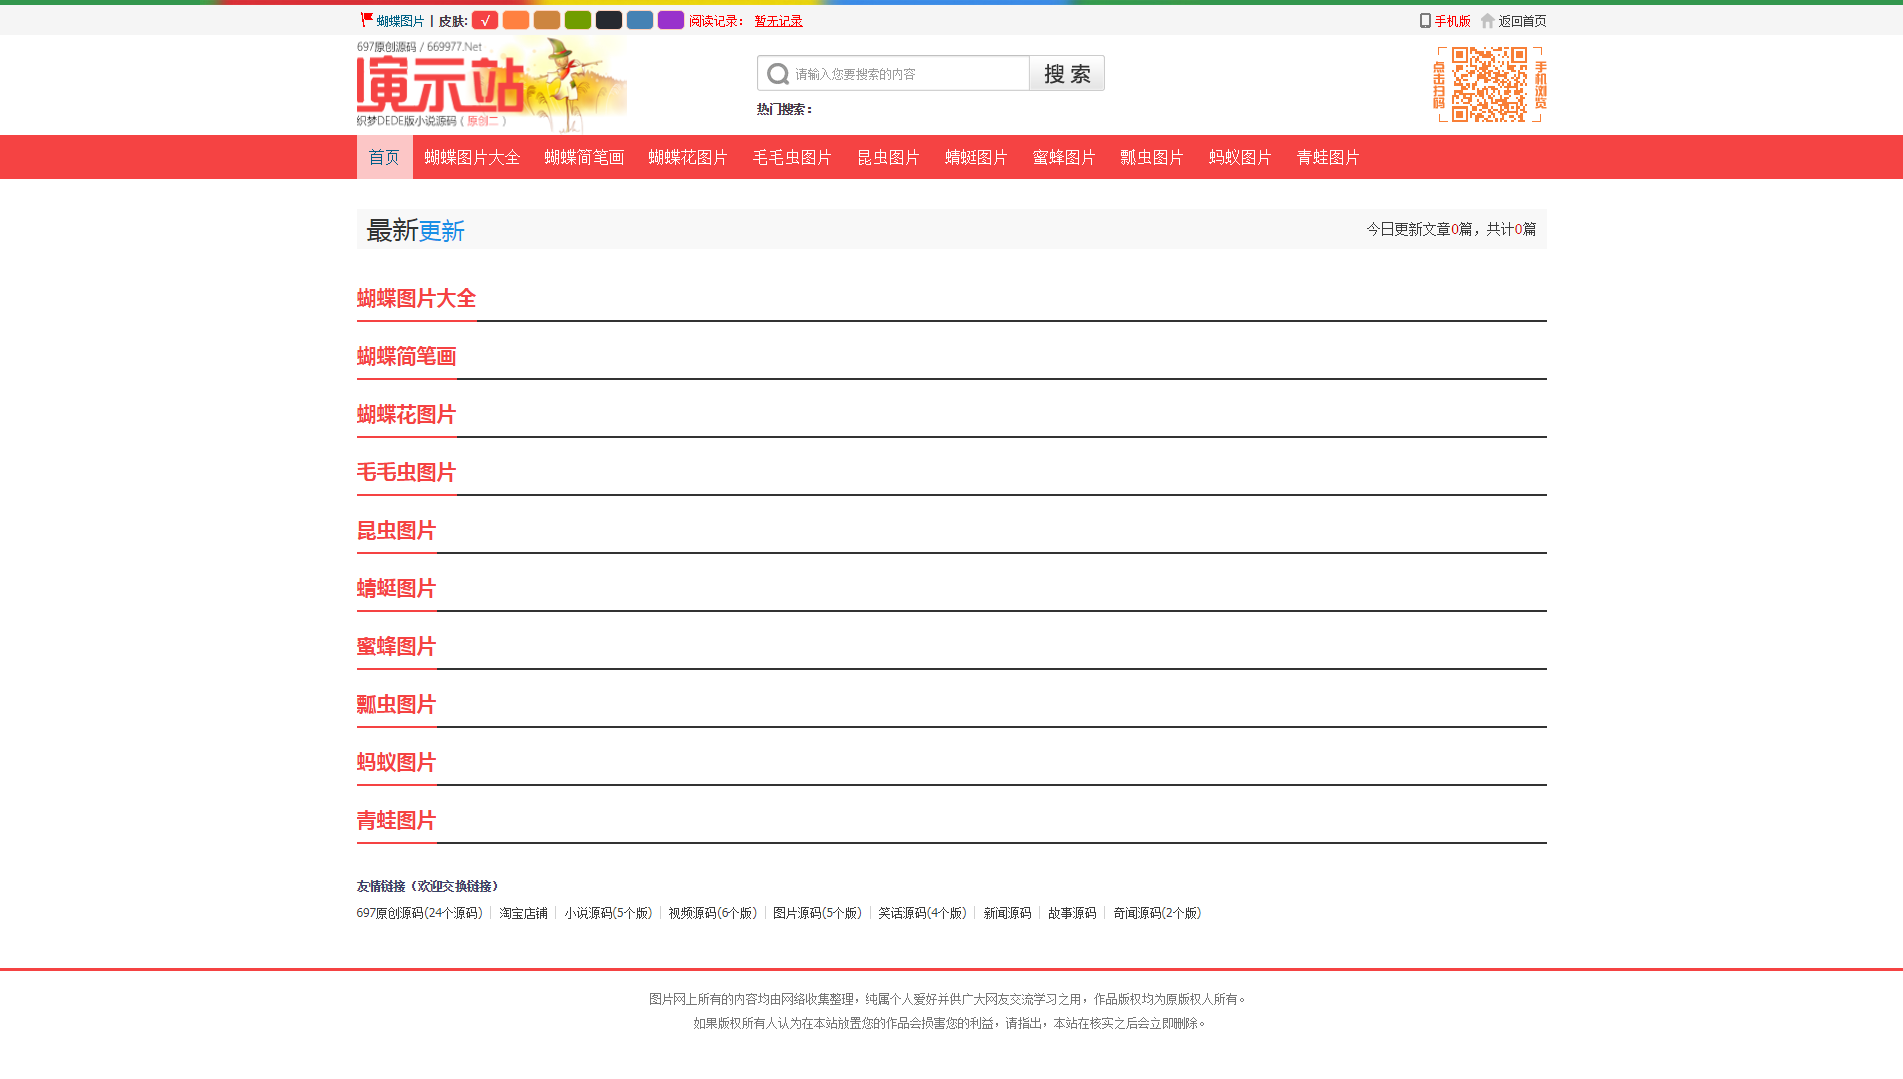The image size is (1903, 1079).
Task: Visit the 小说源码 friend link
Action: (x=608, y=913)
